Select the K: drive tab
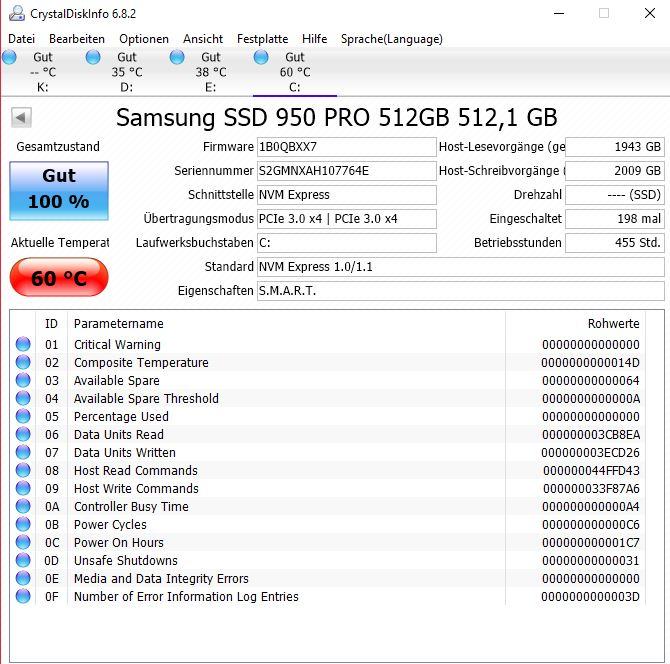 tap(42, 72)
